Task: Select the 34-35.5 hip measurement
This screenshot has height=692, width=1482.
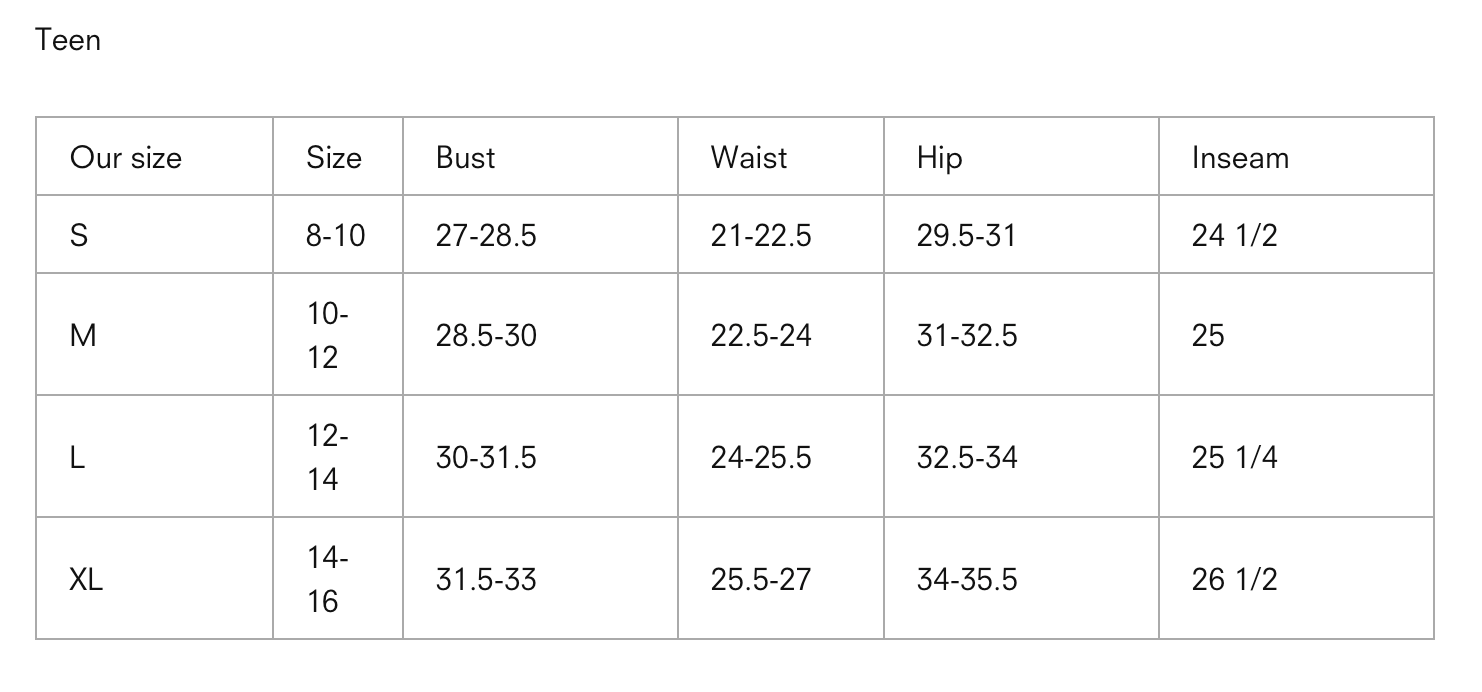Action: pos(967,579)
